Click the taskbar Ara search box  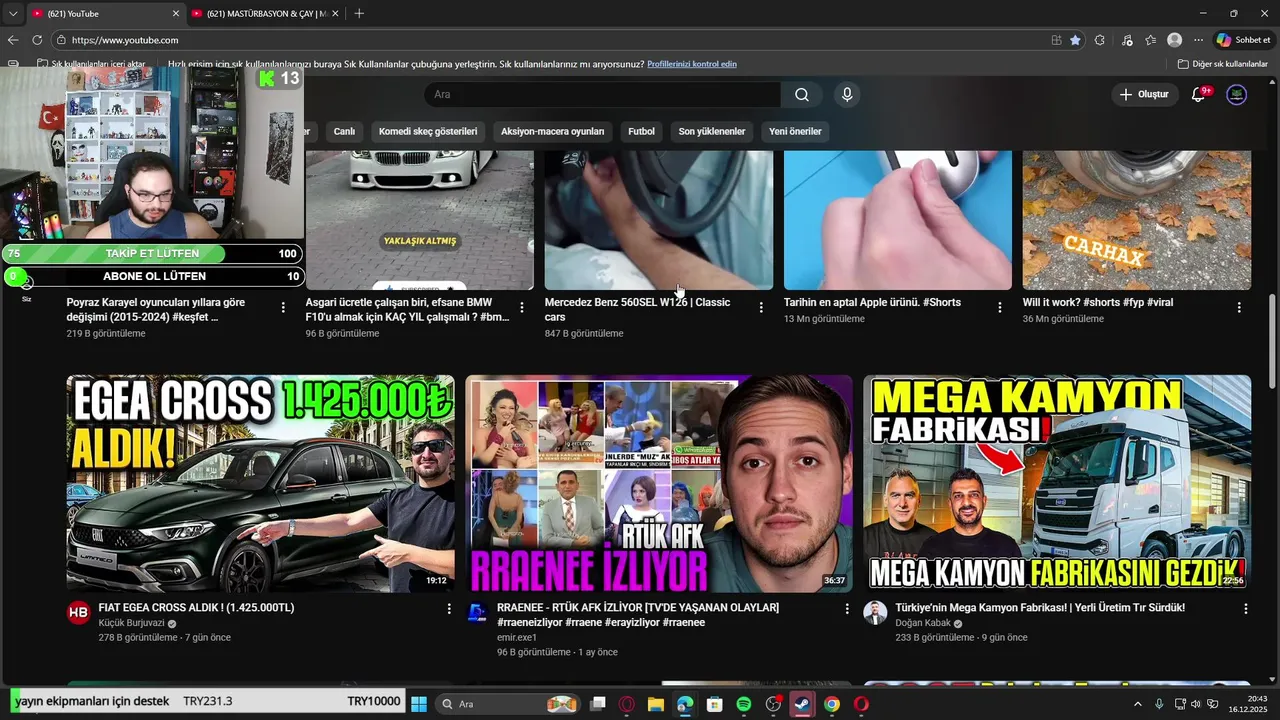[x=509, y=704]
